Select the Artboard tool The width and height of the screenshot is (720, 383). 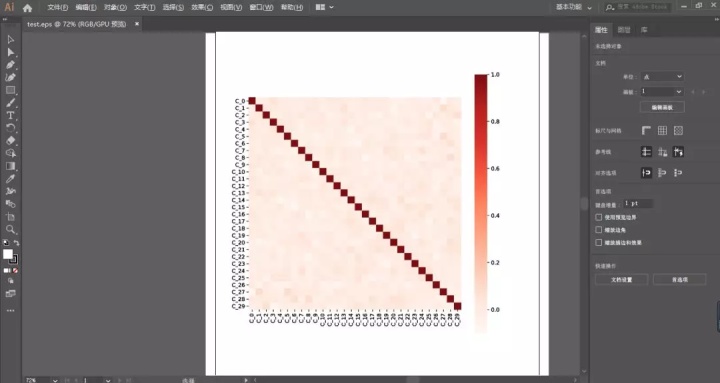click(x=11, y=217)
